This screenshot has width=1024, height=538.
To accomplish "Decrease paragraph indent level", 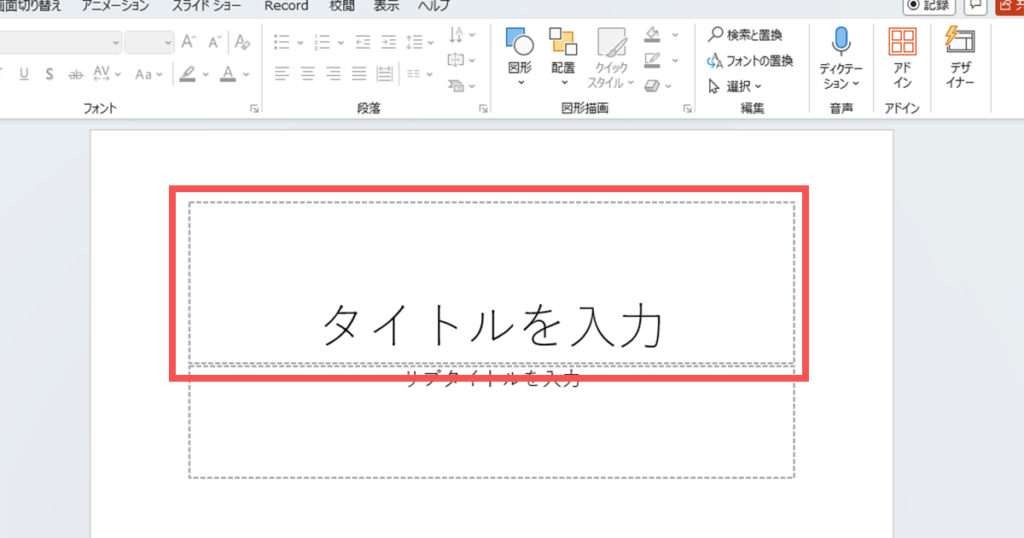I will click(362, 42).
